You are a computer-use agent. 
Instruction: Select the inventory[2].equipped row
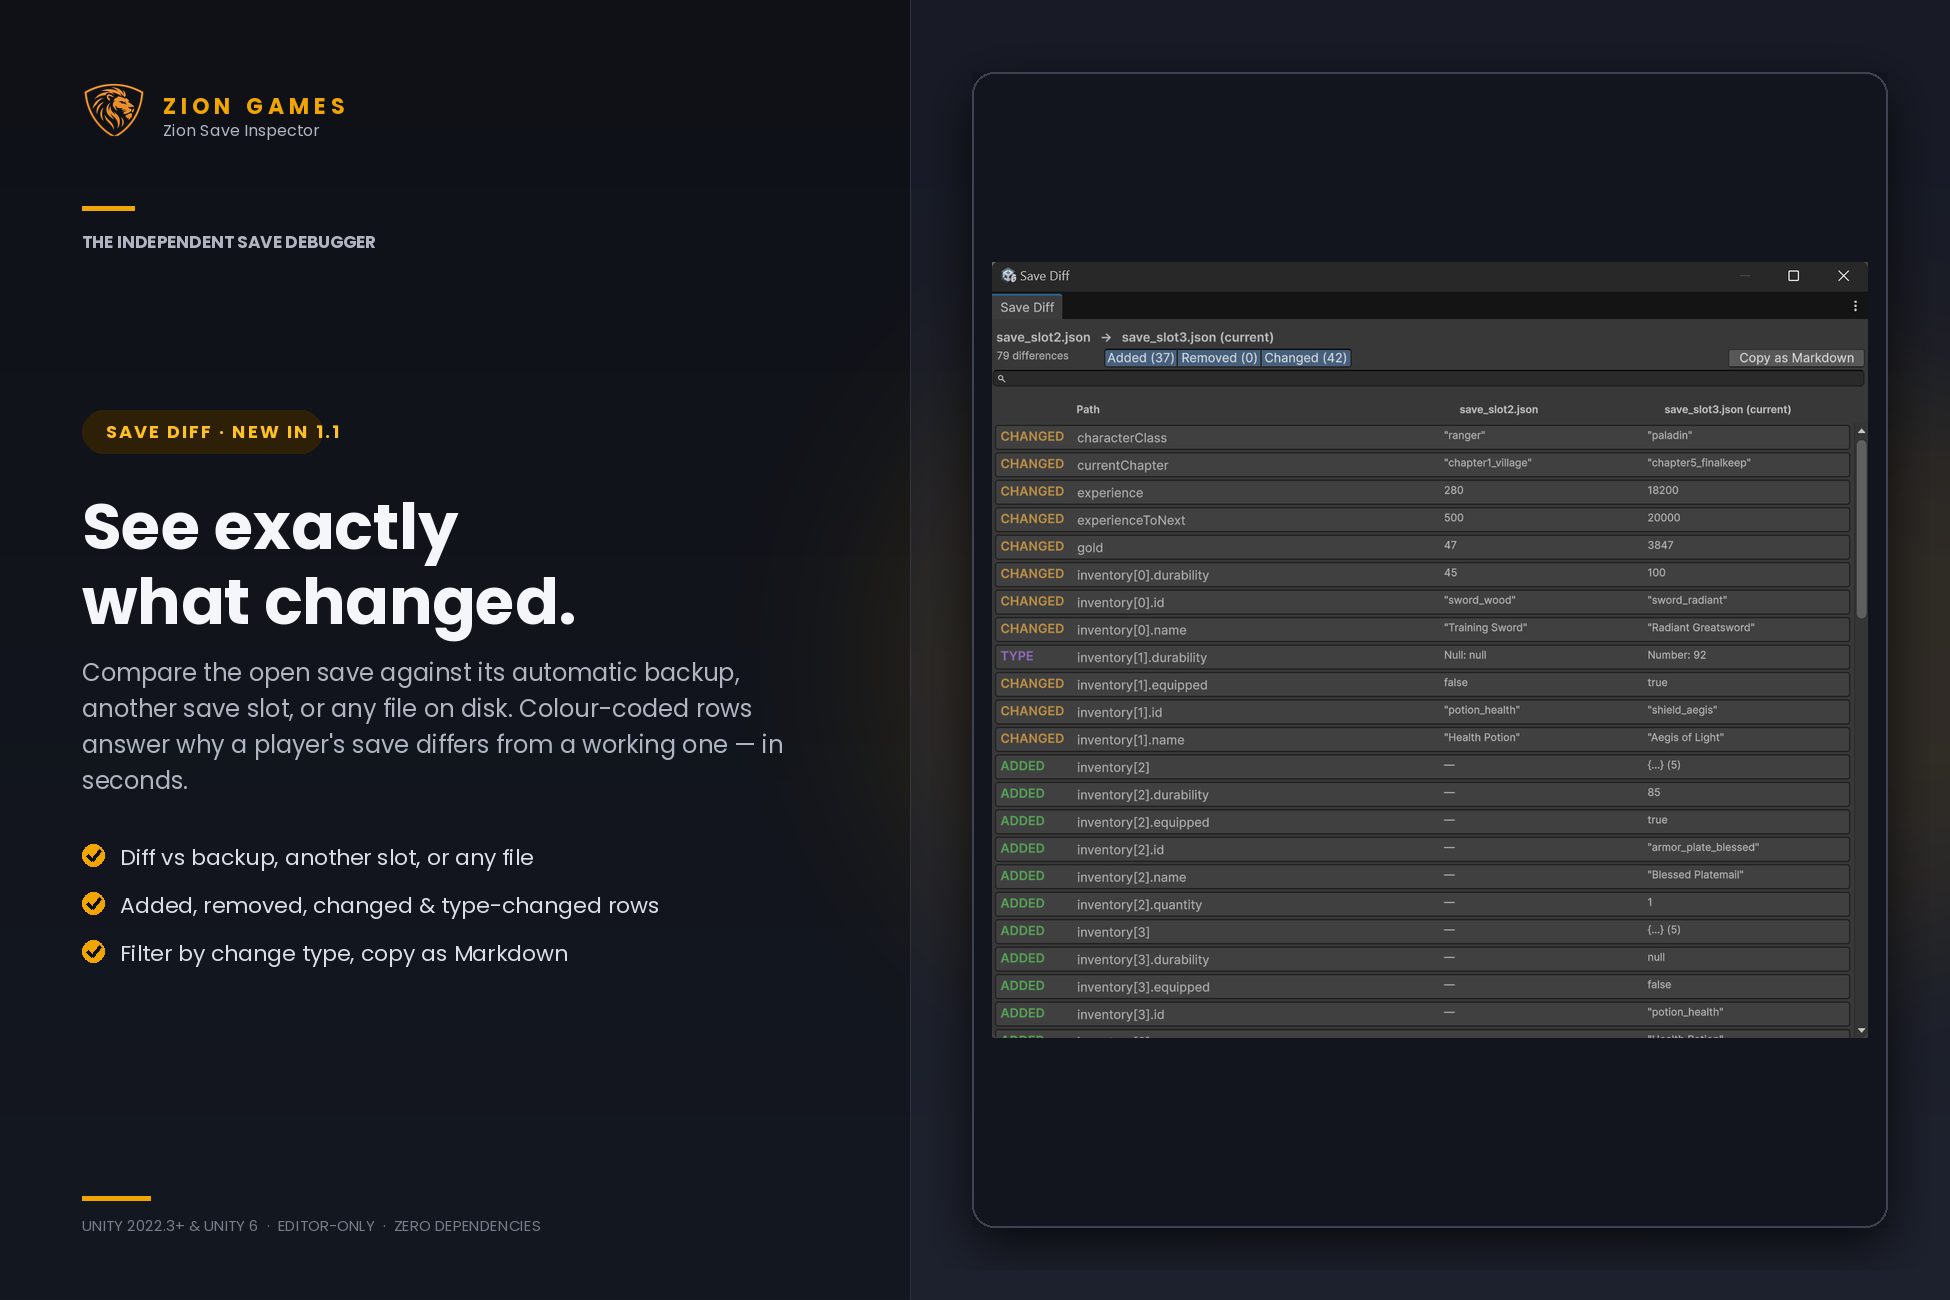[x=1422, y=822]
